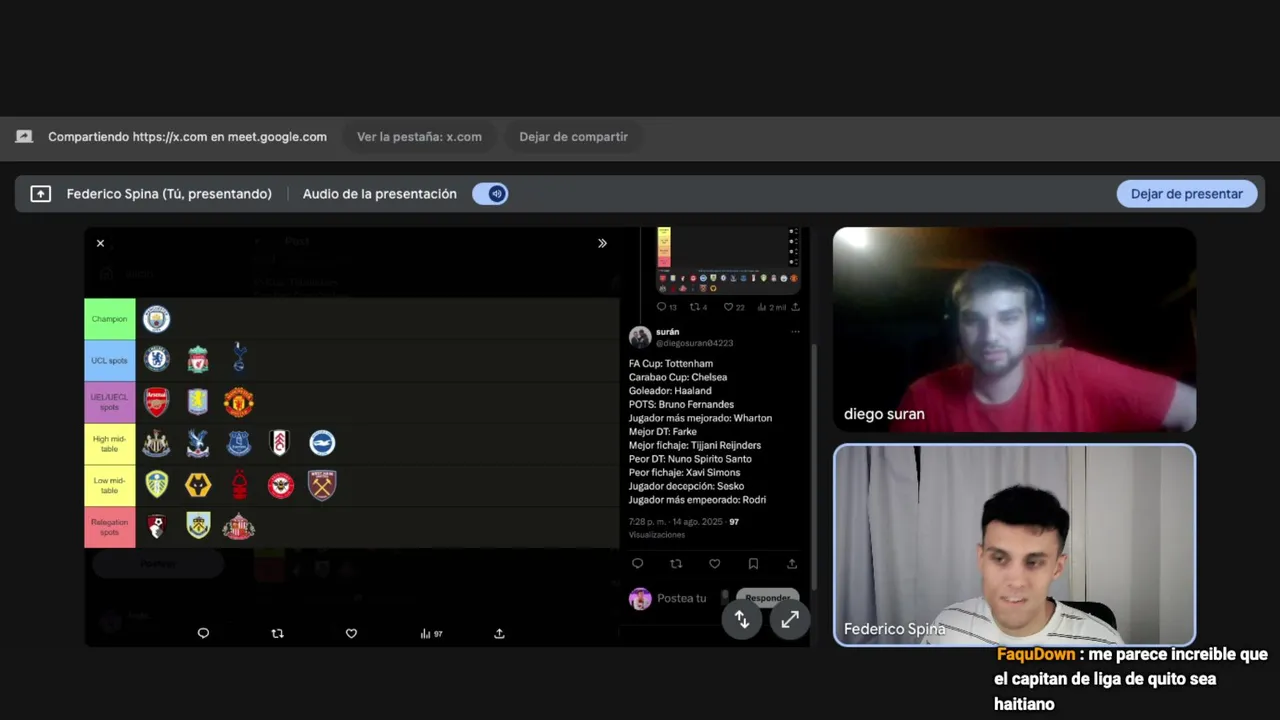This screenshot has height=720, width=1280.
Task: Click reply count 13 on the parent post
Action: point(666,307)
